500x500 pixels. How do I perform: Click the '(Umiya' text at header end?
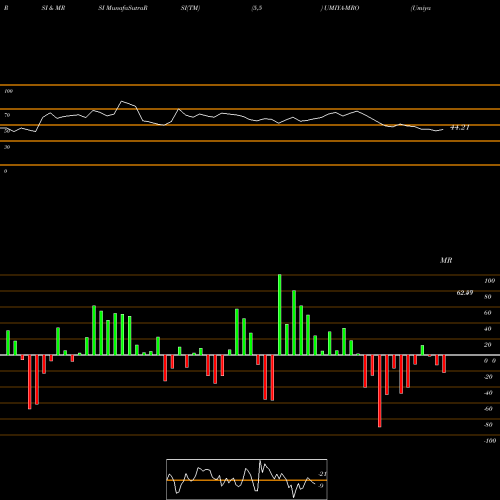tap(421, 8)
